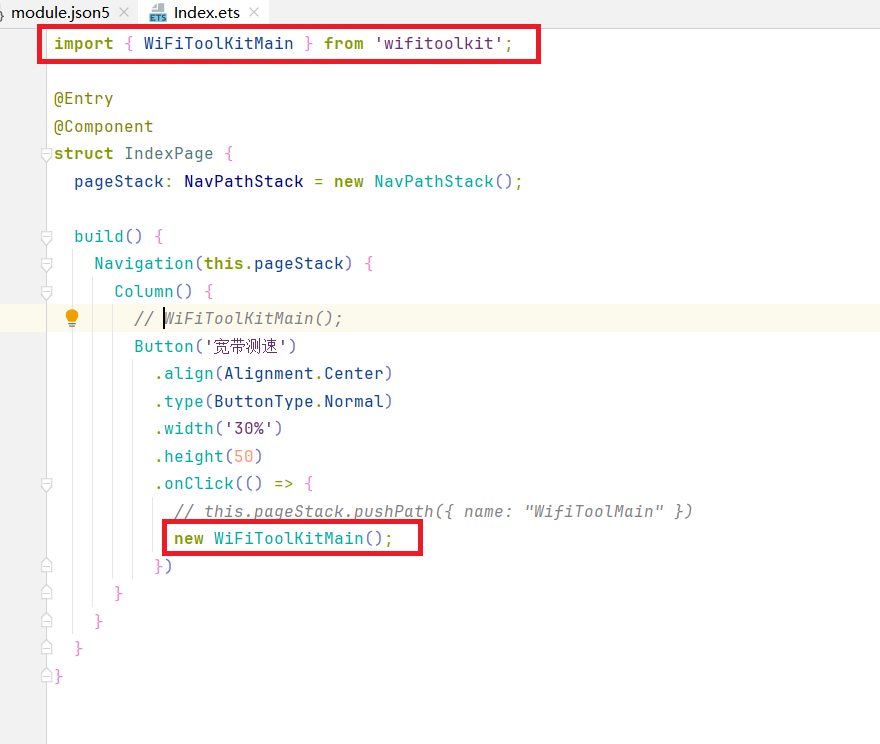Image resolution: width=880 pixels, height=744 pixels.
Task: Click the Column() component call
Action: pos(153,292)
